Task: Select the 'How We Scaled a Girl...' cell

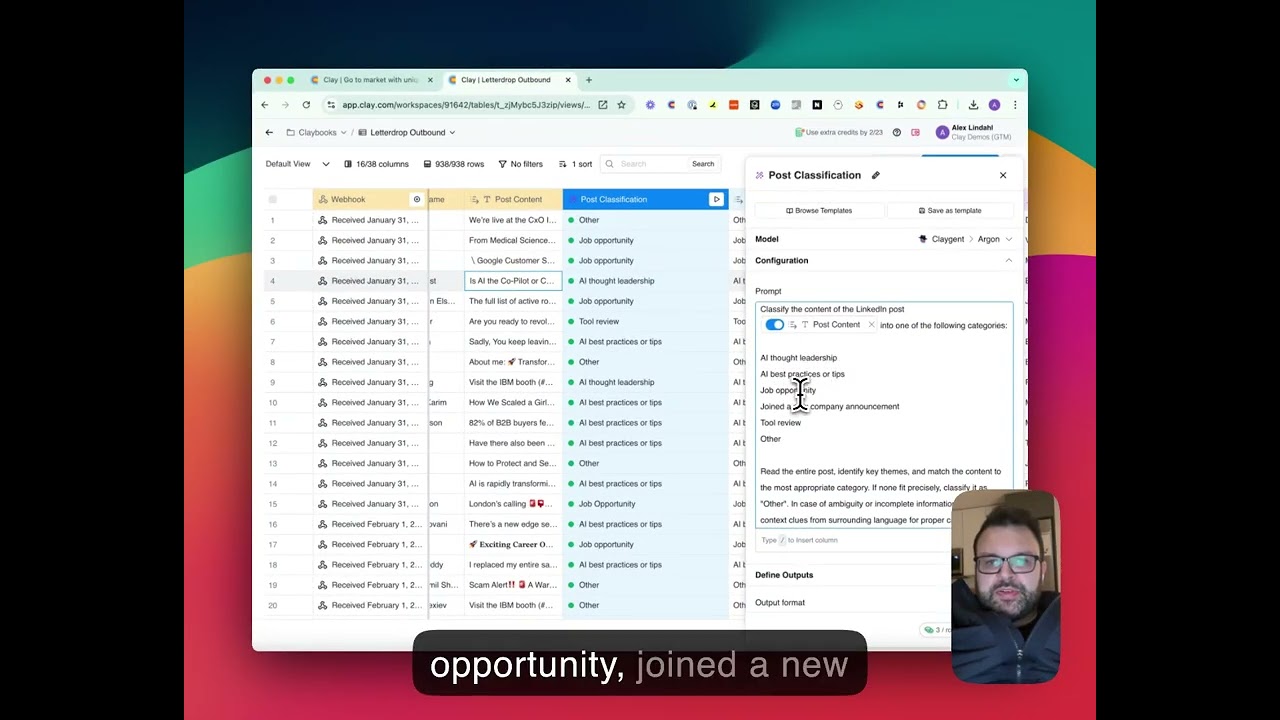Action: (513, 403)
